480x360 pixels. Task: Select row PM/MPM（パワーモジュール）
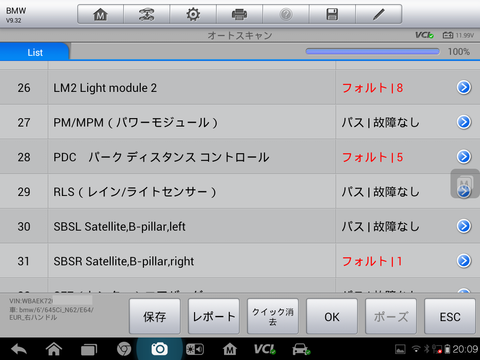coord(240,122)
